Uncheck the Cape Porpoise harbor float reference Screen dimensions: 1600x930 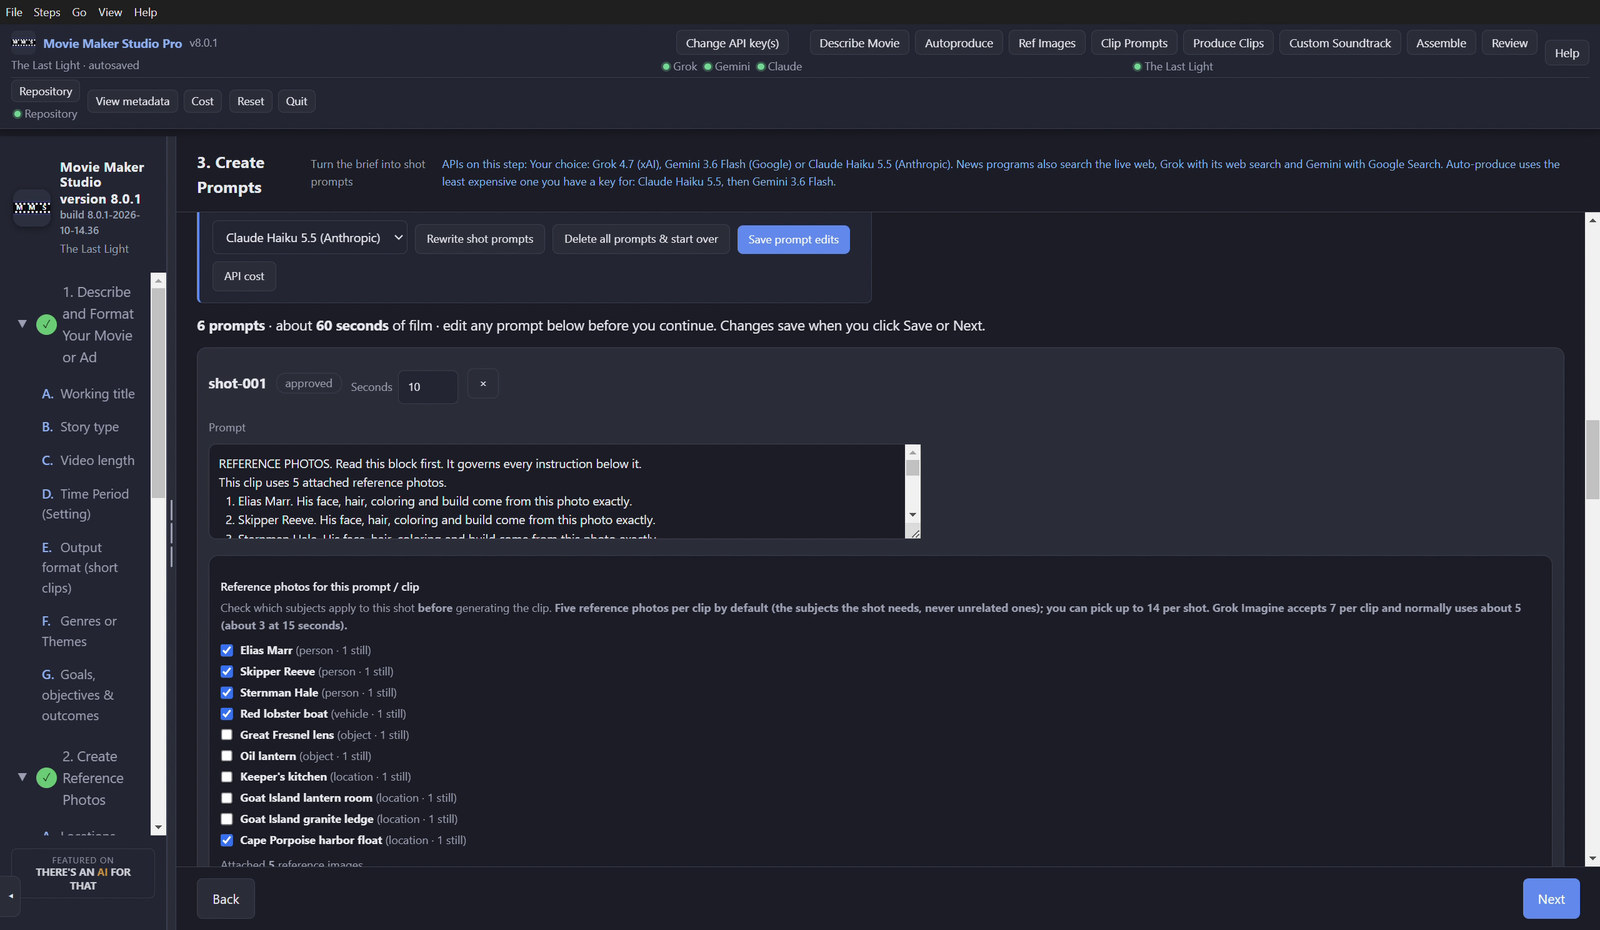point(227,840)
